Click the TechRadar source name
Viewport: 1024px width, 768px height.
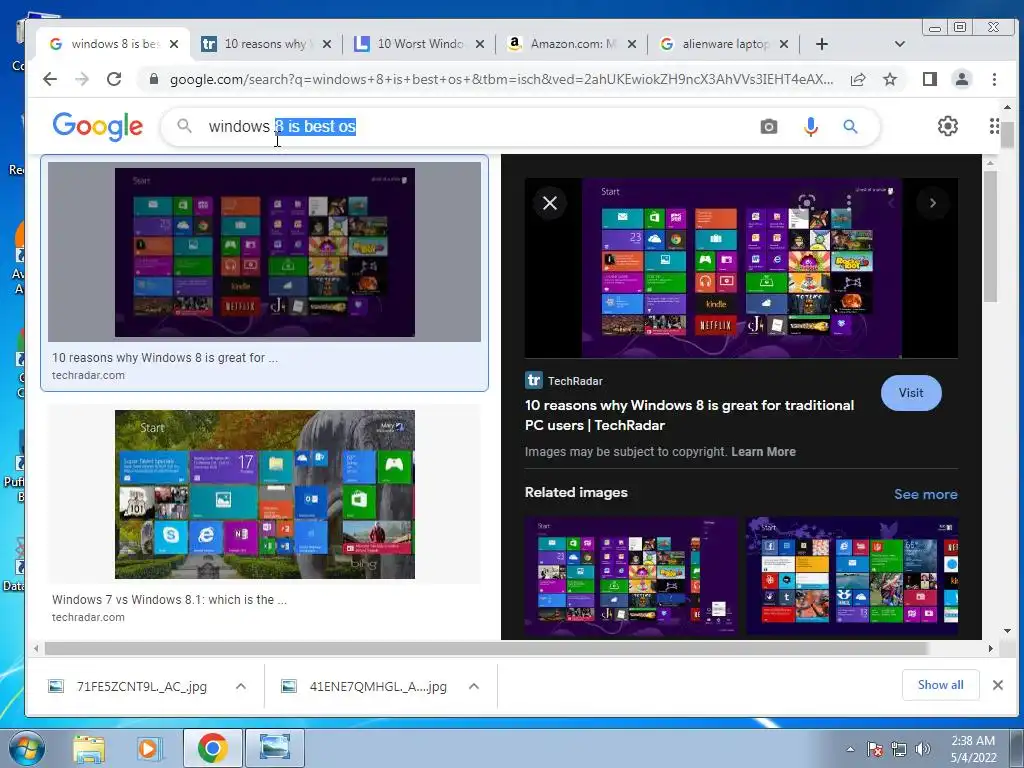[575, 381]
